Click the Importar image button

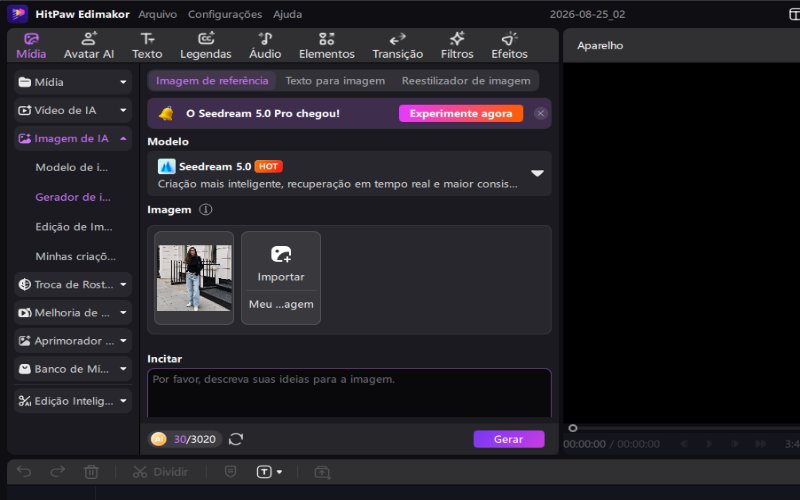281,262
